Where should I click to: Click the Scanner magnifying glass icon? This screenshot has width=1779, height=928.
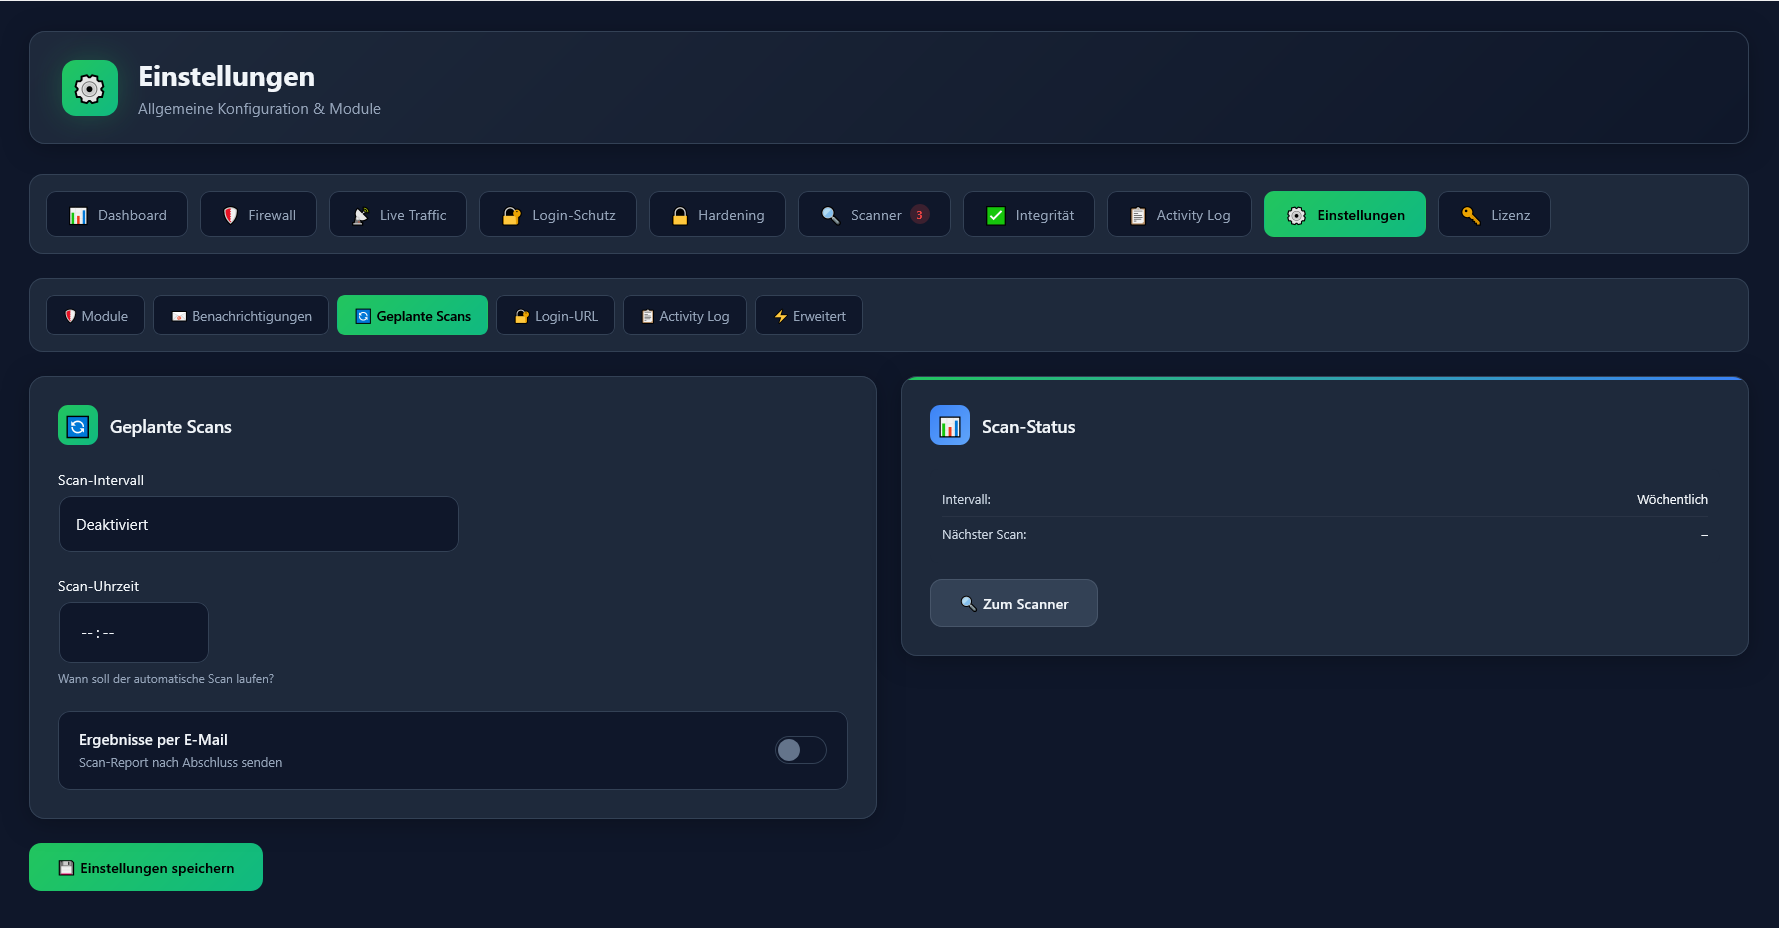[830, 215]
